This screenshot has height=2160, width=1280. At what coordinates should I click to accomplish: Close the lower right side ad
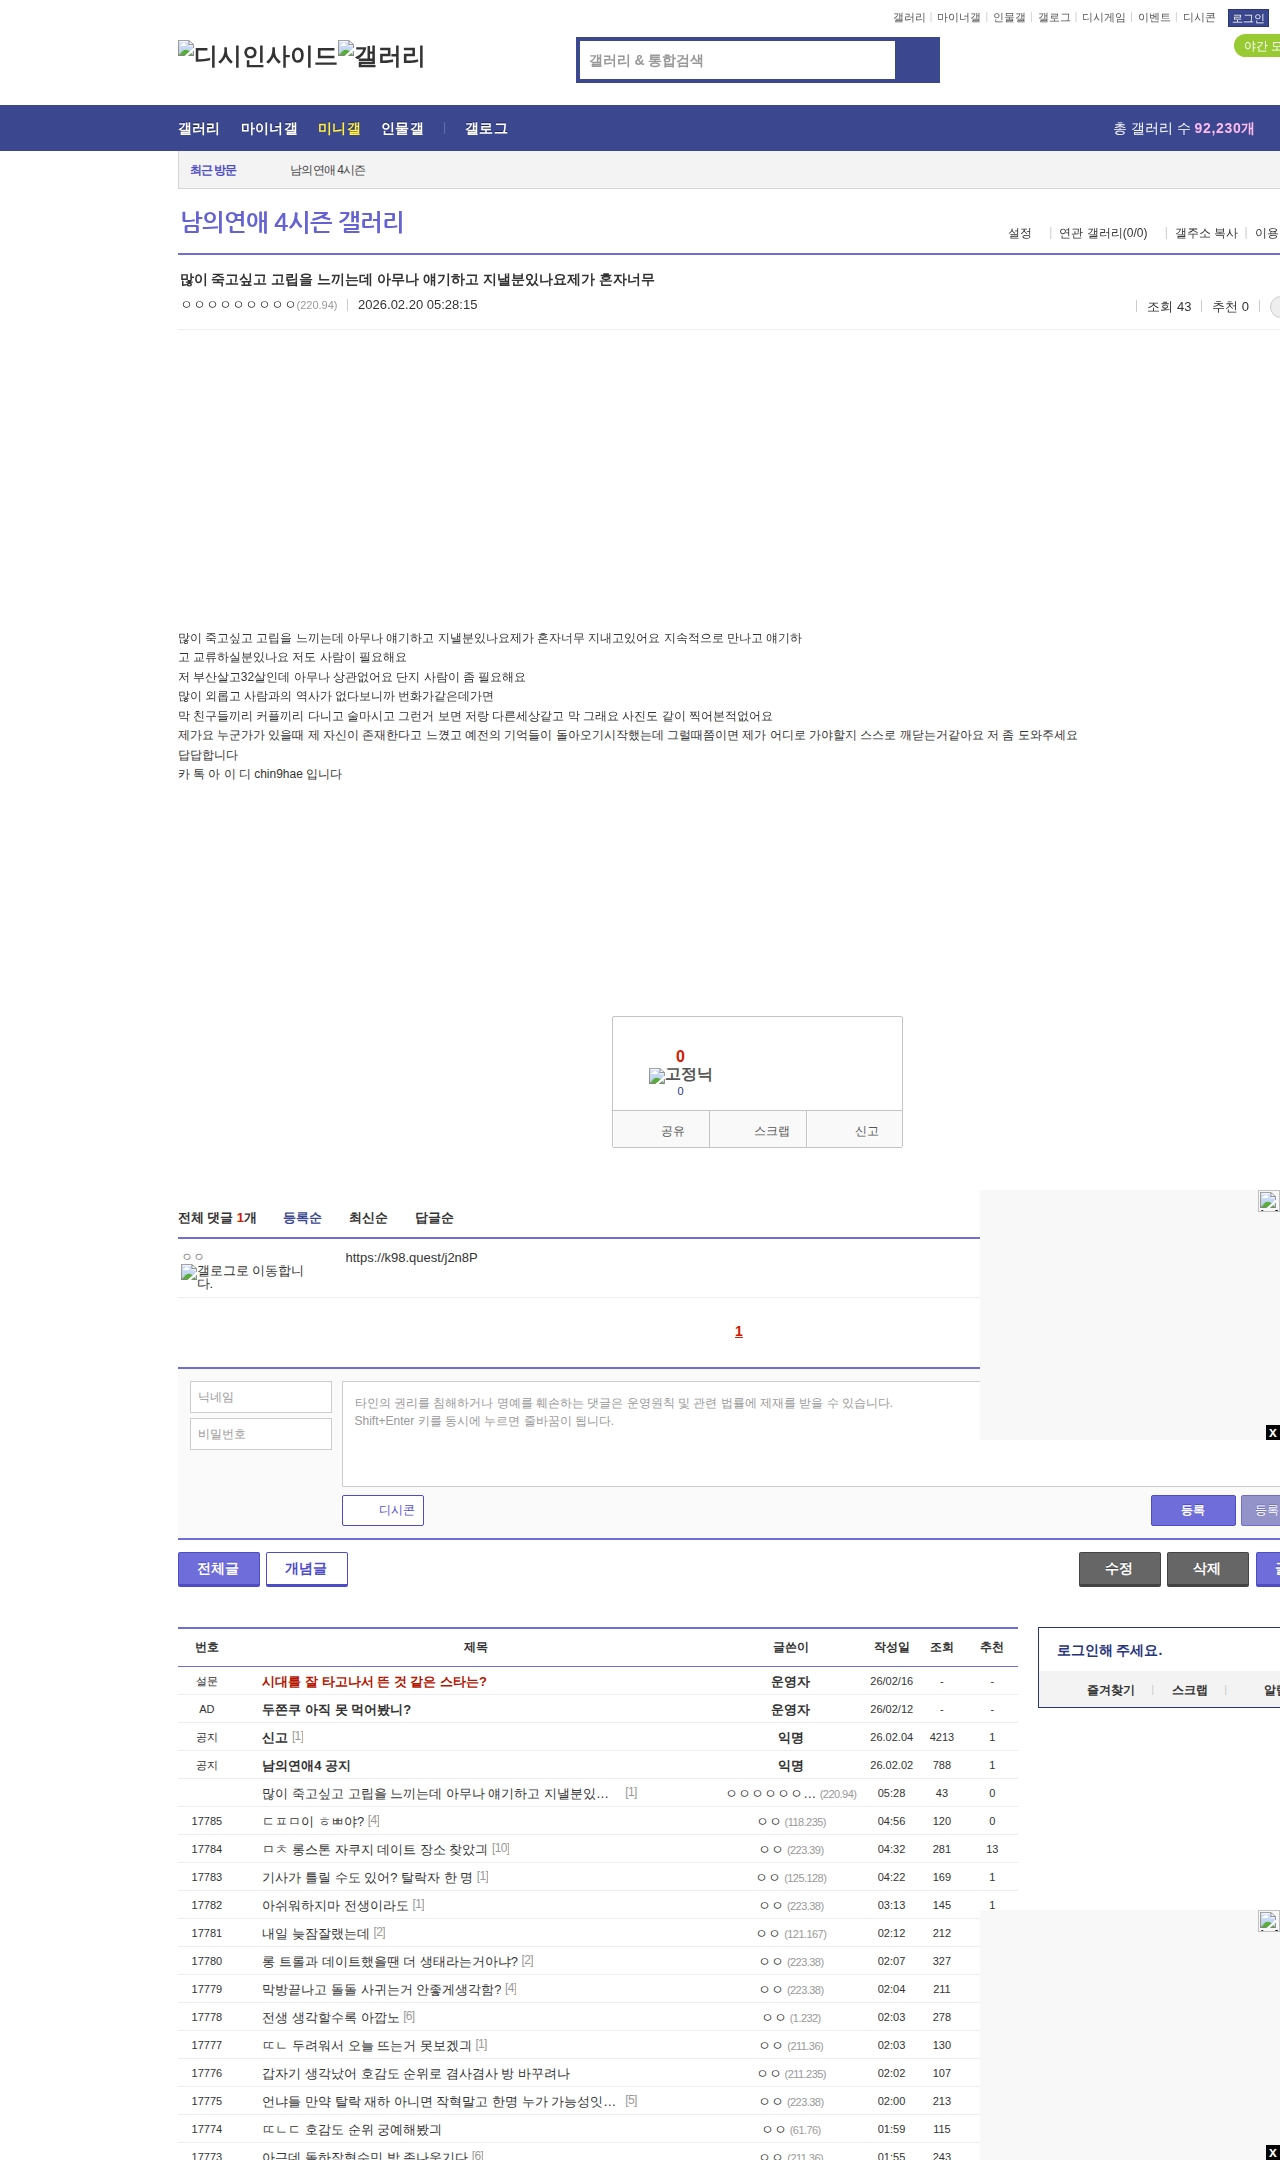coord(1272,2152)
